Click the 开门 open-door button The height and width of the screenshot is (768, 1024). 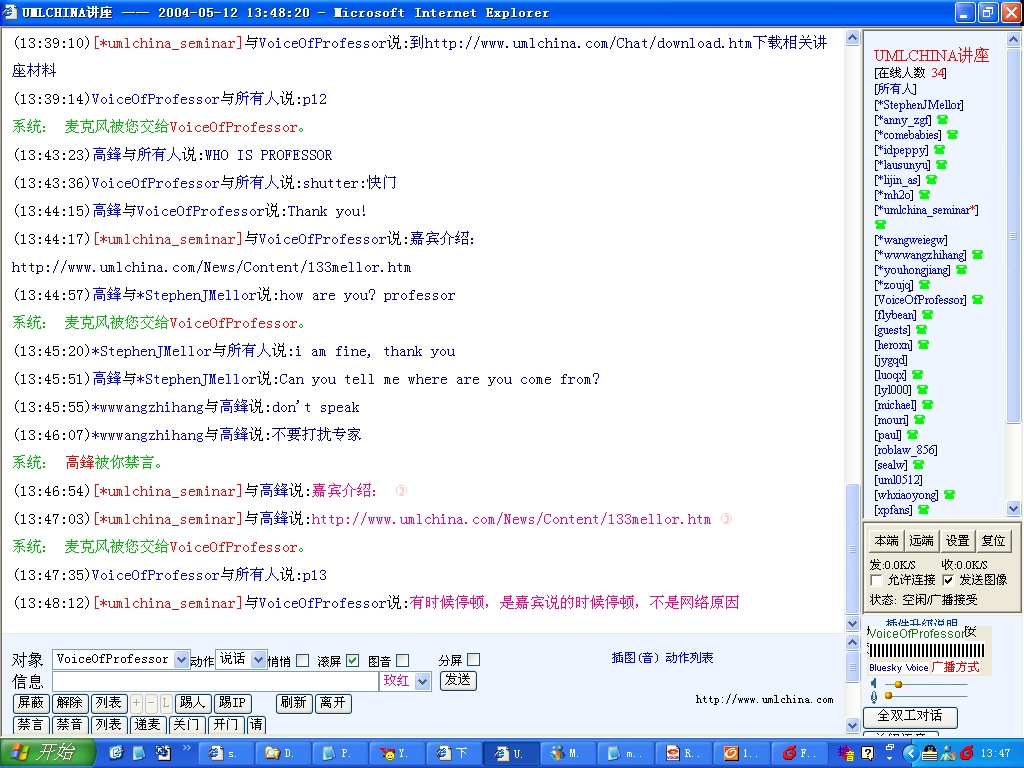click(226, 725)
